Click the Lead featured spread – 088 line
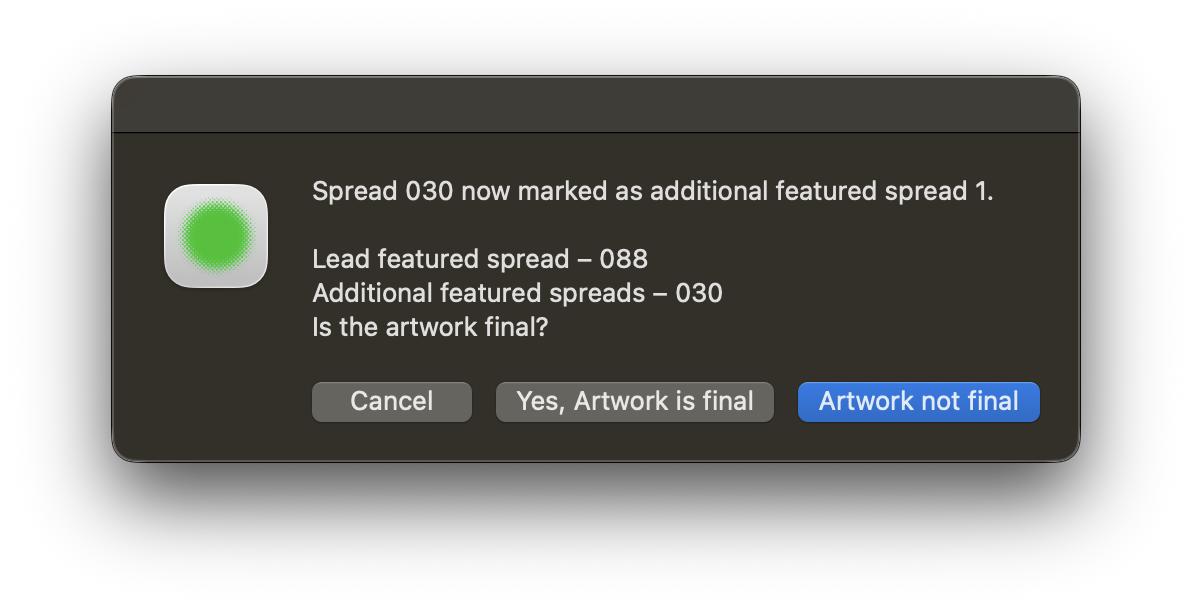The image size is (1192, 610). [480, 259]
